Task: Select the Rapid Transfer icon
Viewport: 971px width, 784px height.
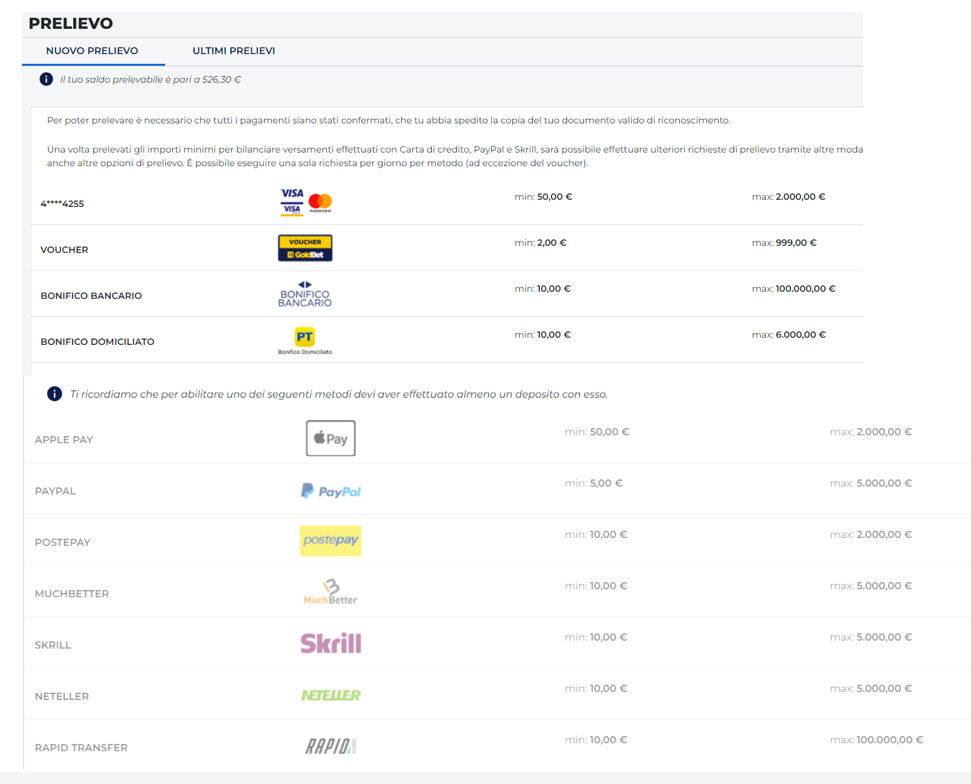Action: [330, 745]
